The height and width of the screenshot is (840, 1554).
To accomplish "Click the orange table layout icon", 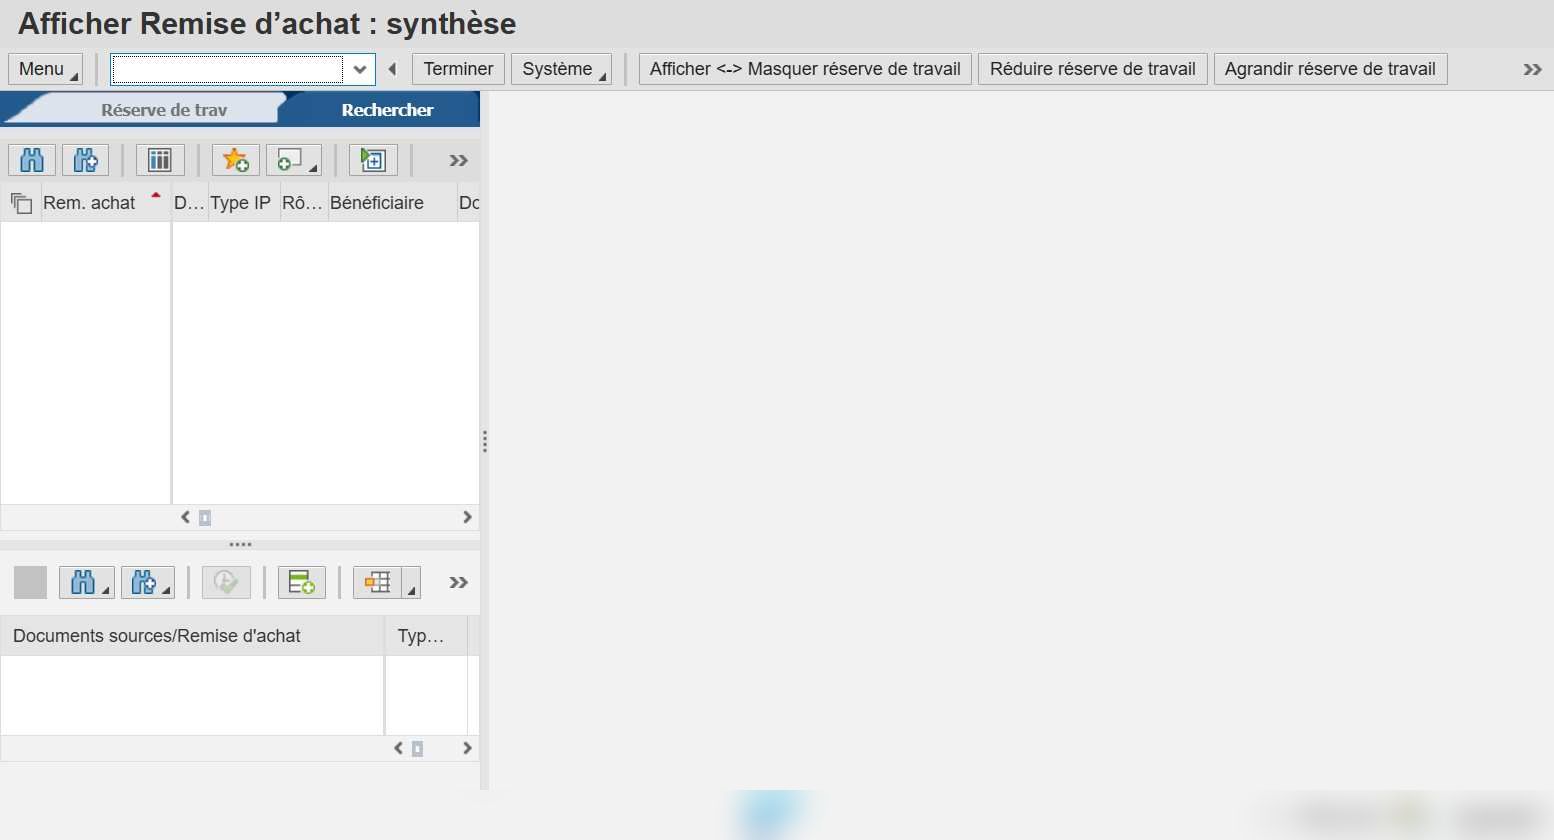I will point(377,582).
